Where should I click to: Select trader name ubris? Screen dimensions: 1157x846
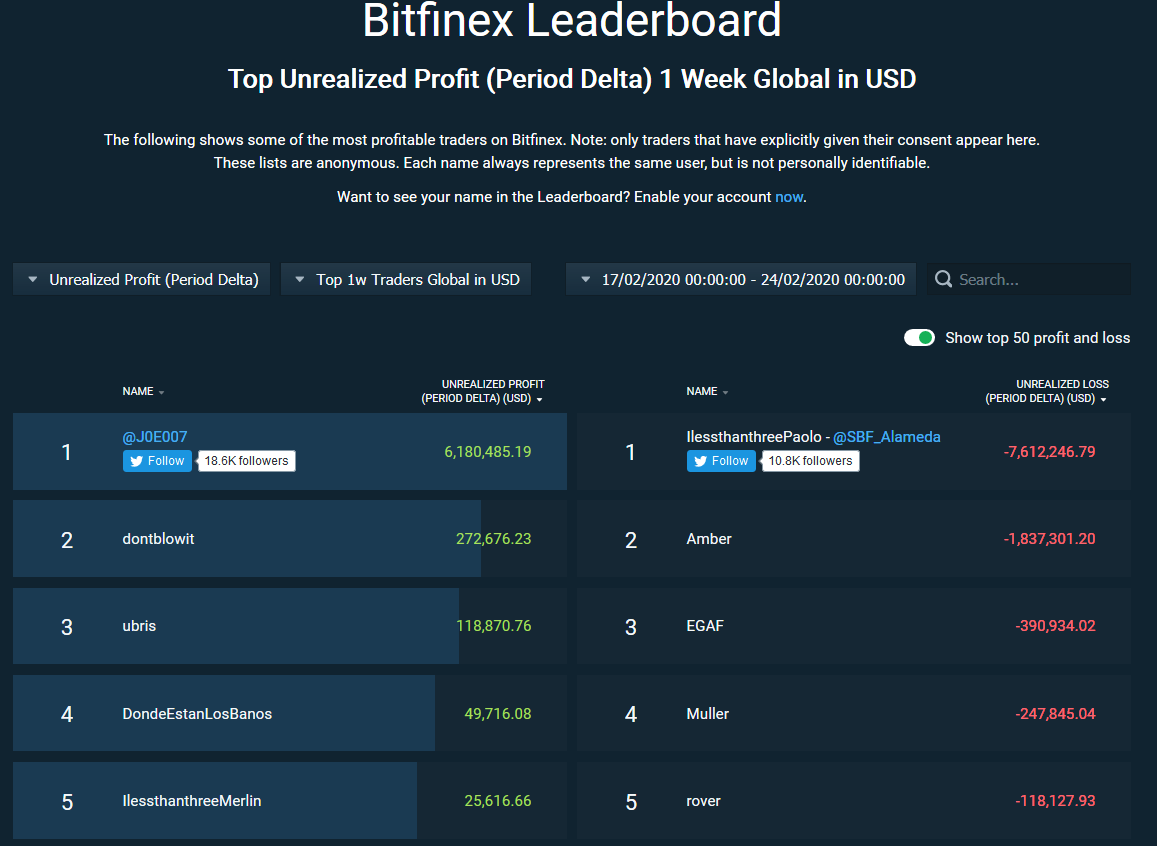[x=139, y=626]
